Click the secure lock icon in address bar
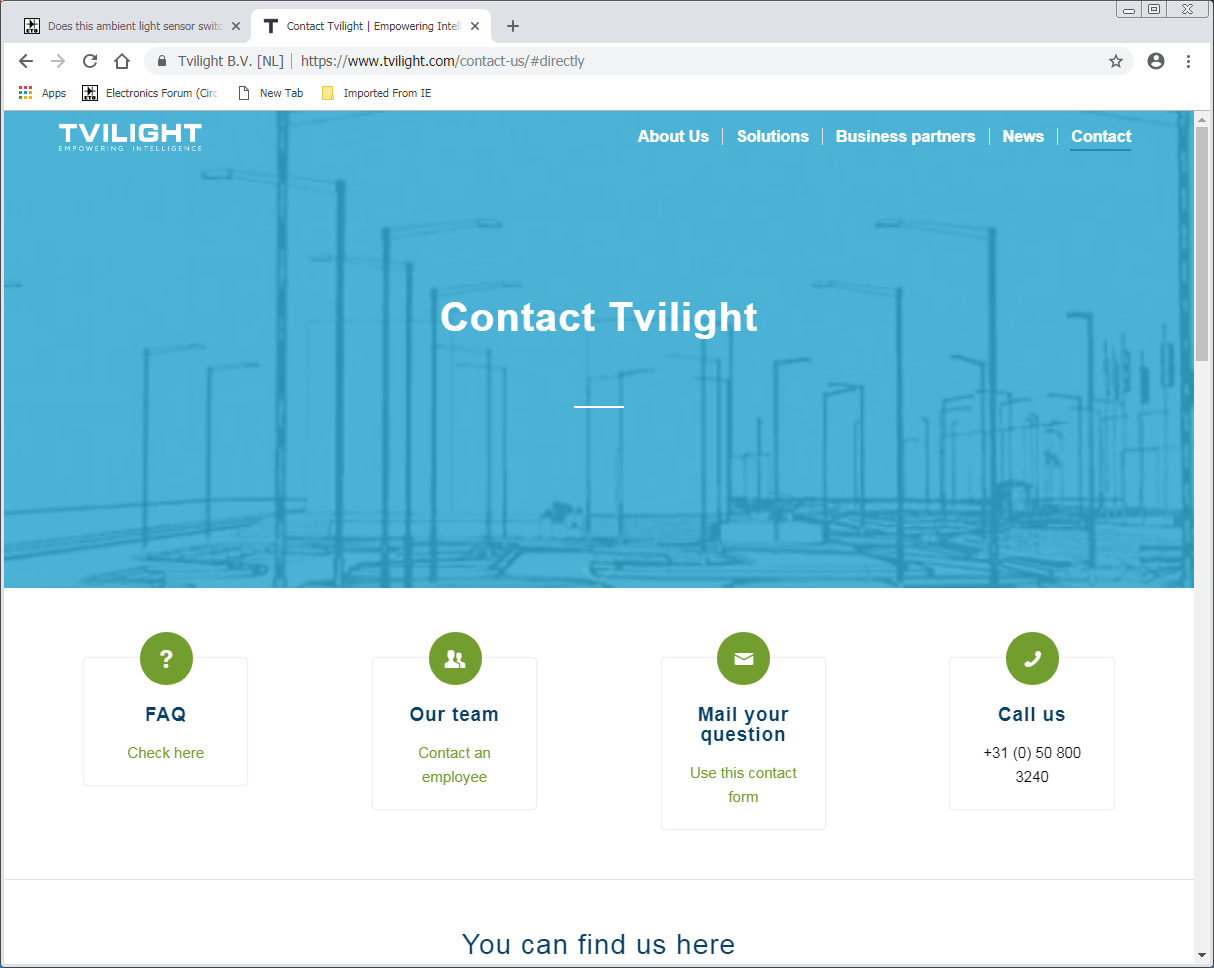 (162, 61)
